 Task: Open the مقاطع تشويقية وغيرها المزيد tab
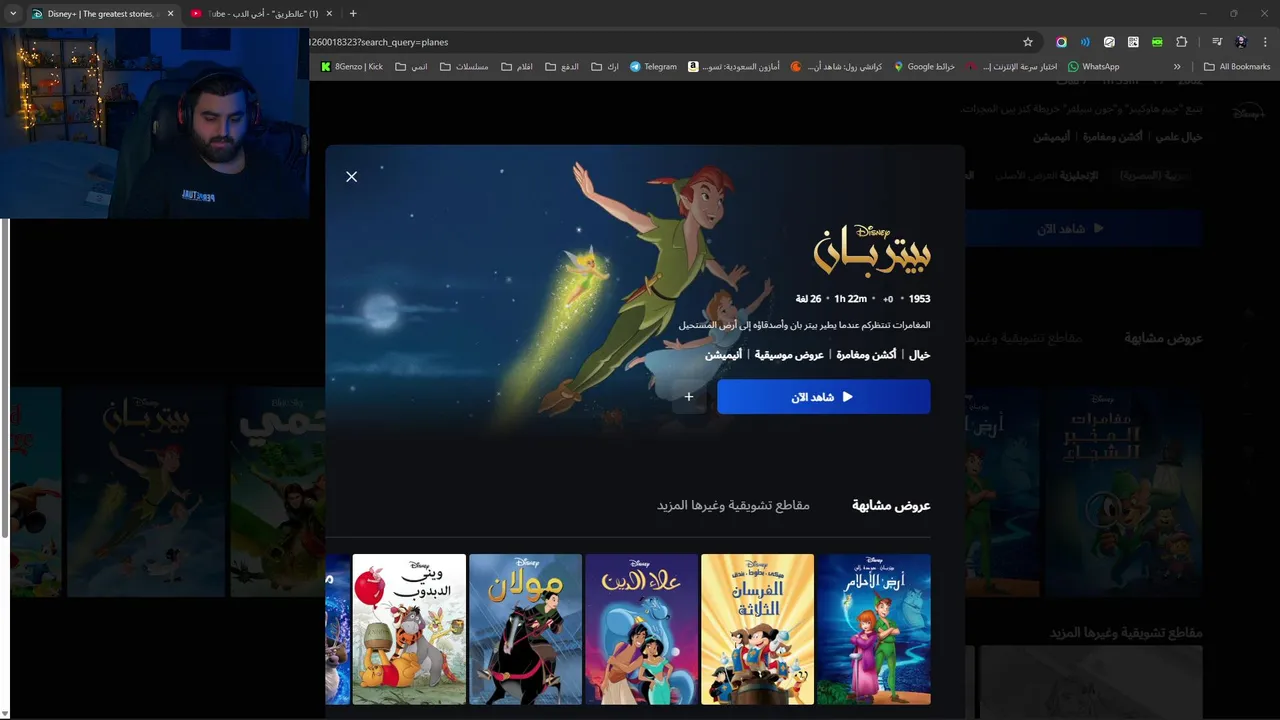[733, 505]
